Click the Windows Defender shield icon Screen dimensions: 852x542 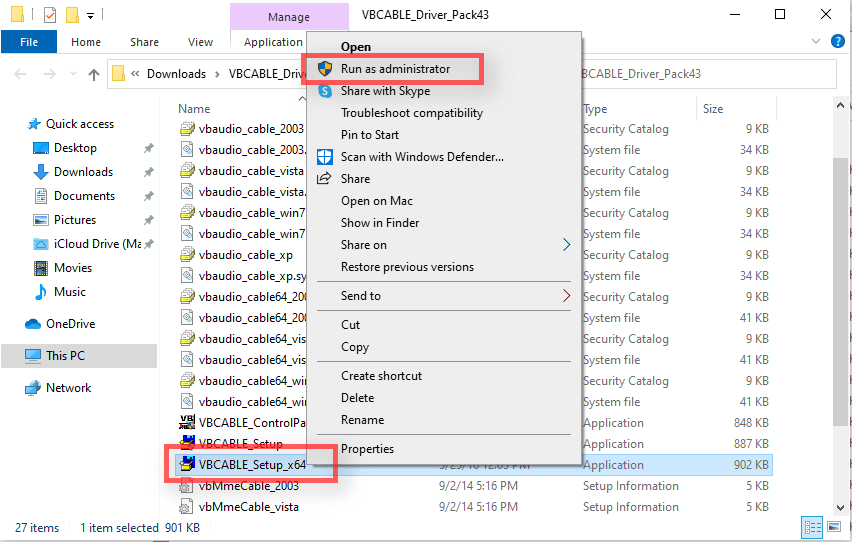[x=325, y=157]
